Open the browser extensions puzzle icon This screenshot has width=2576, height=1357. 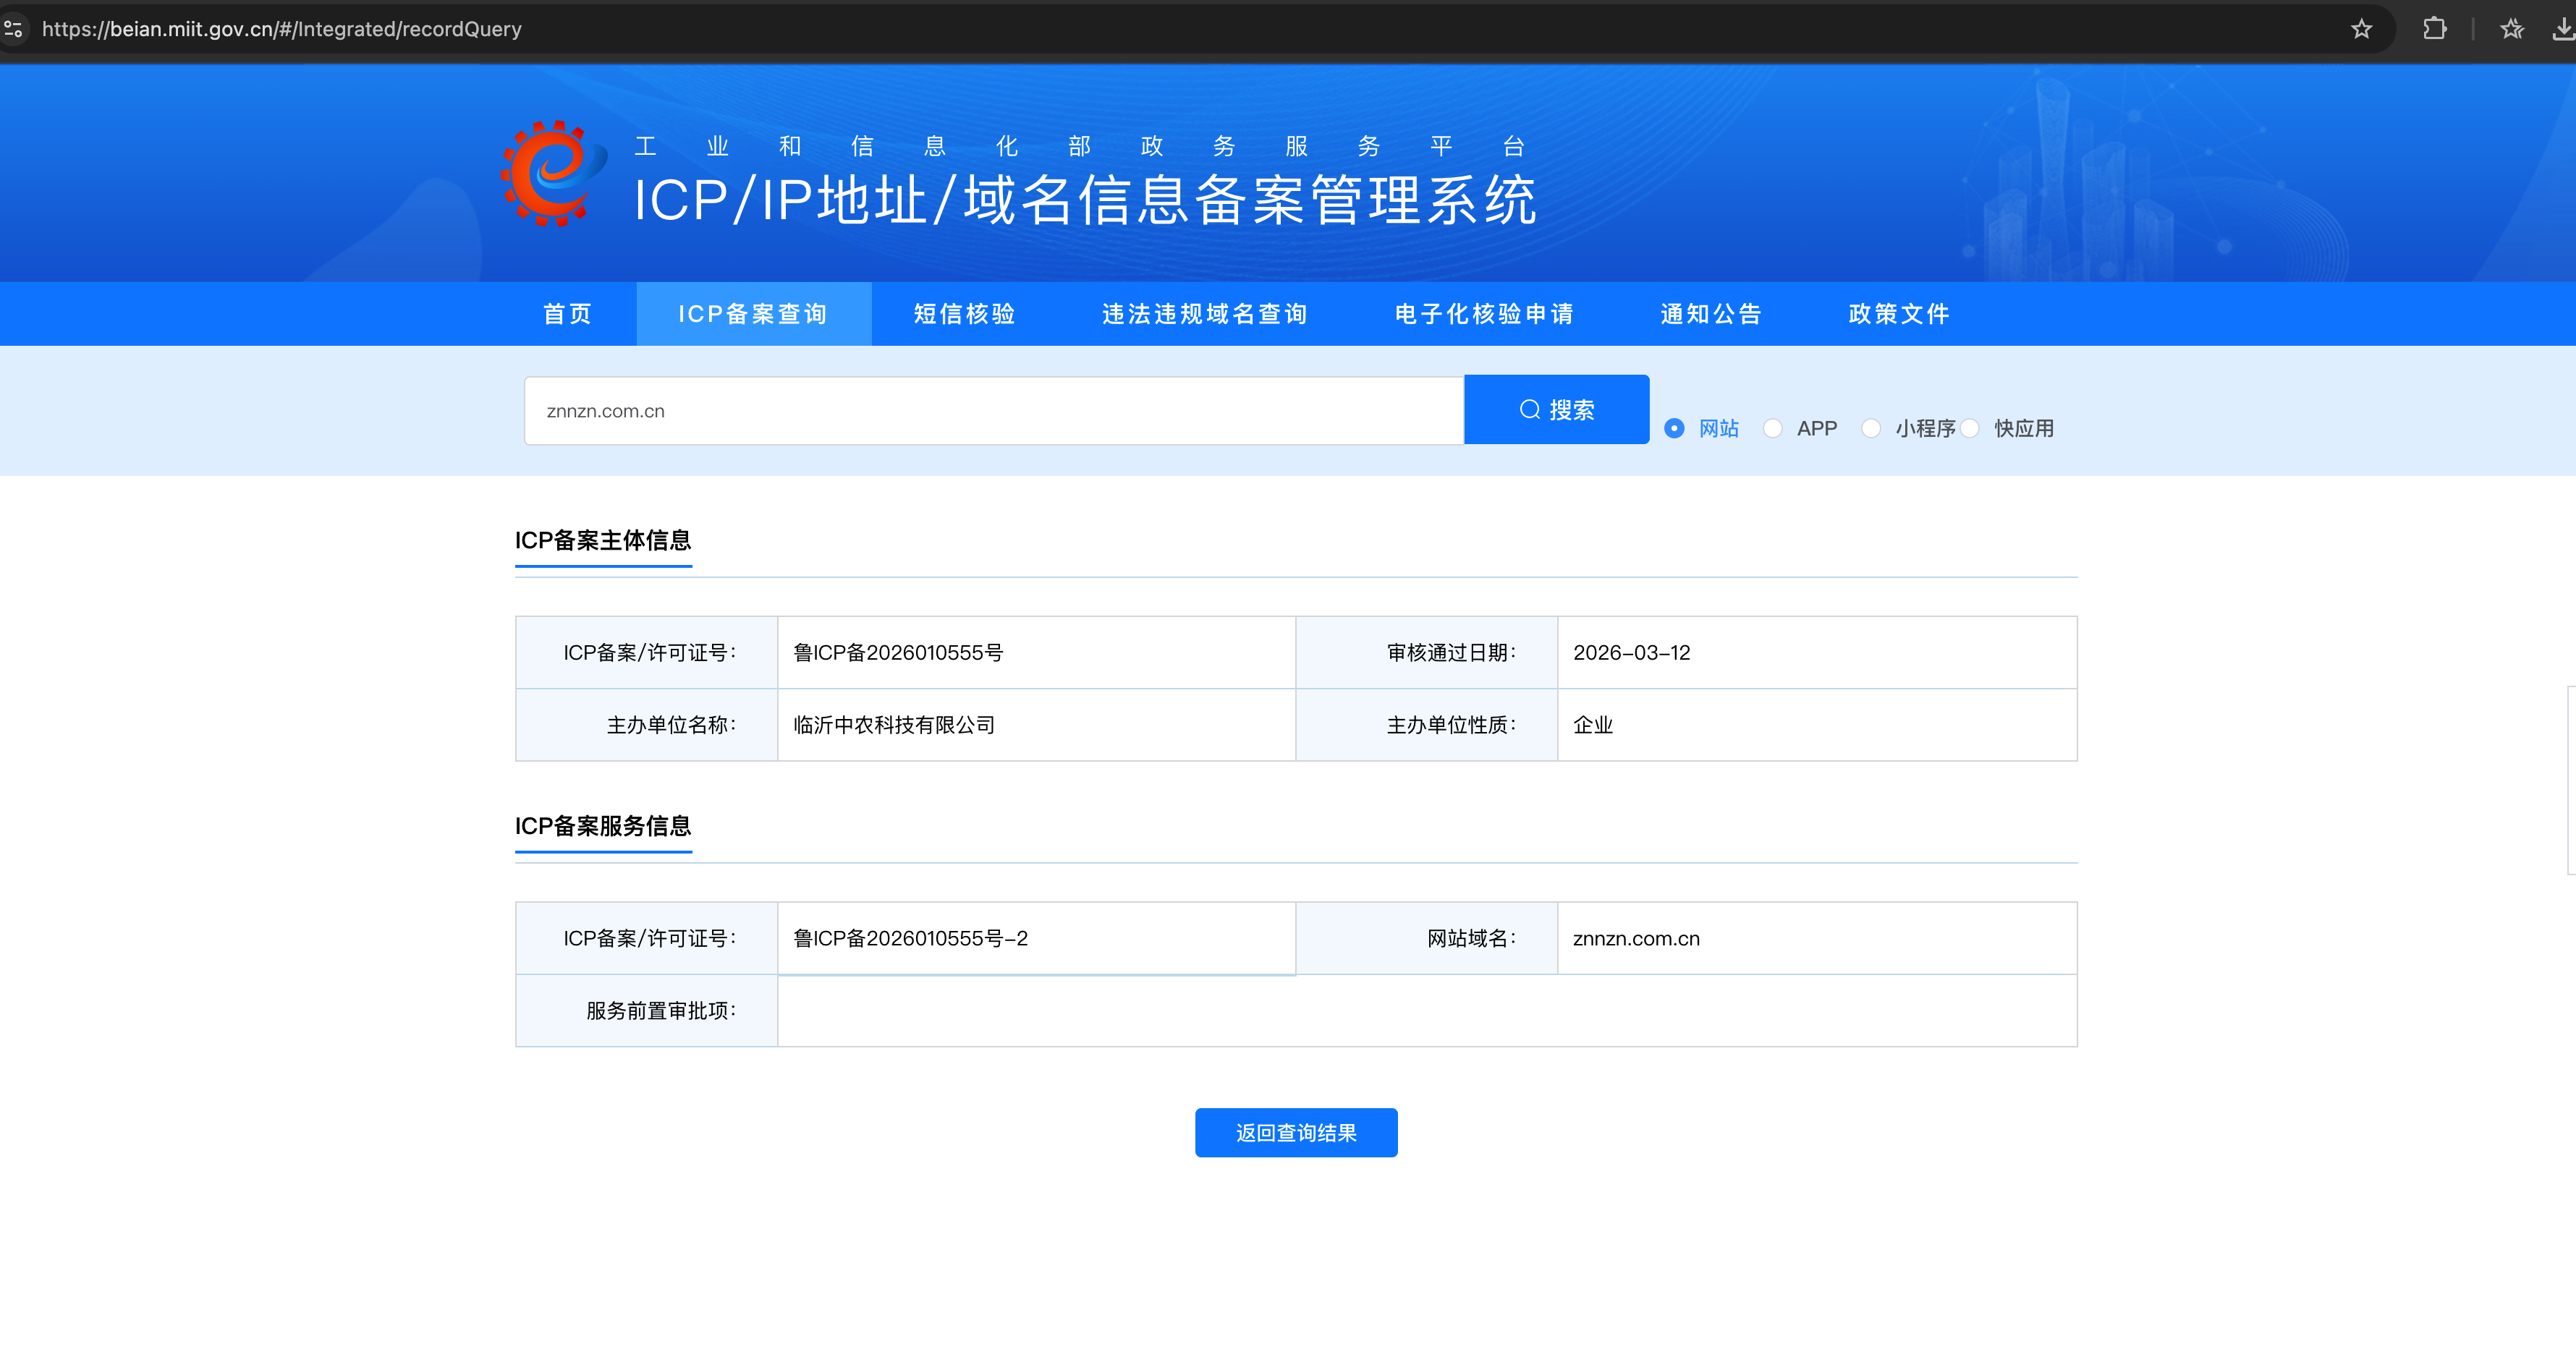coord(2434,29)
